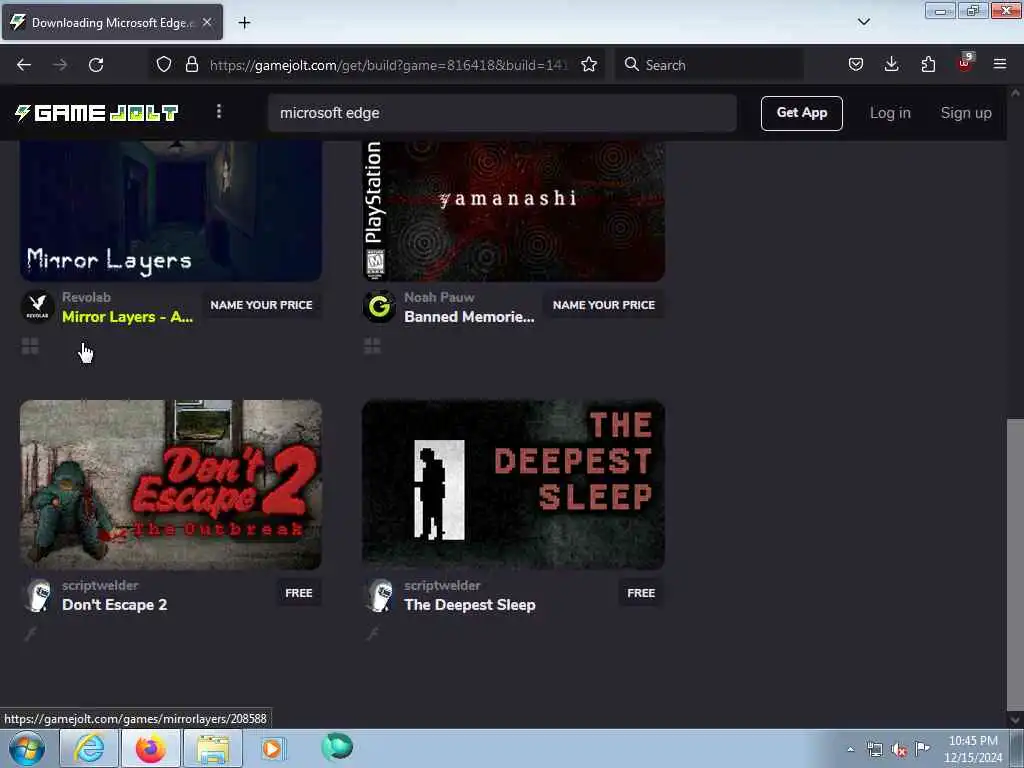Screen dimensions: 1024x768
Task: Focus the Firefox Search box
Action: tap(709, 65)
